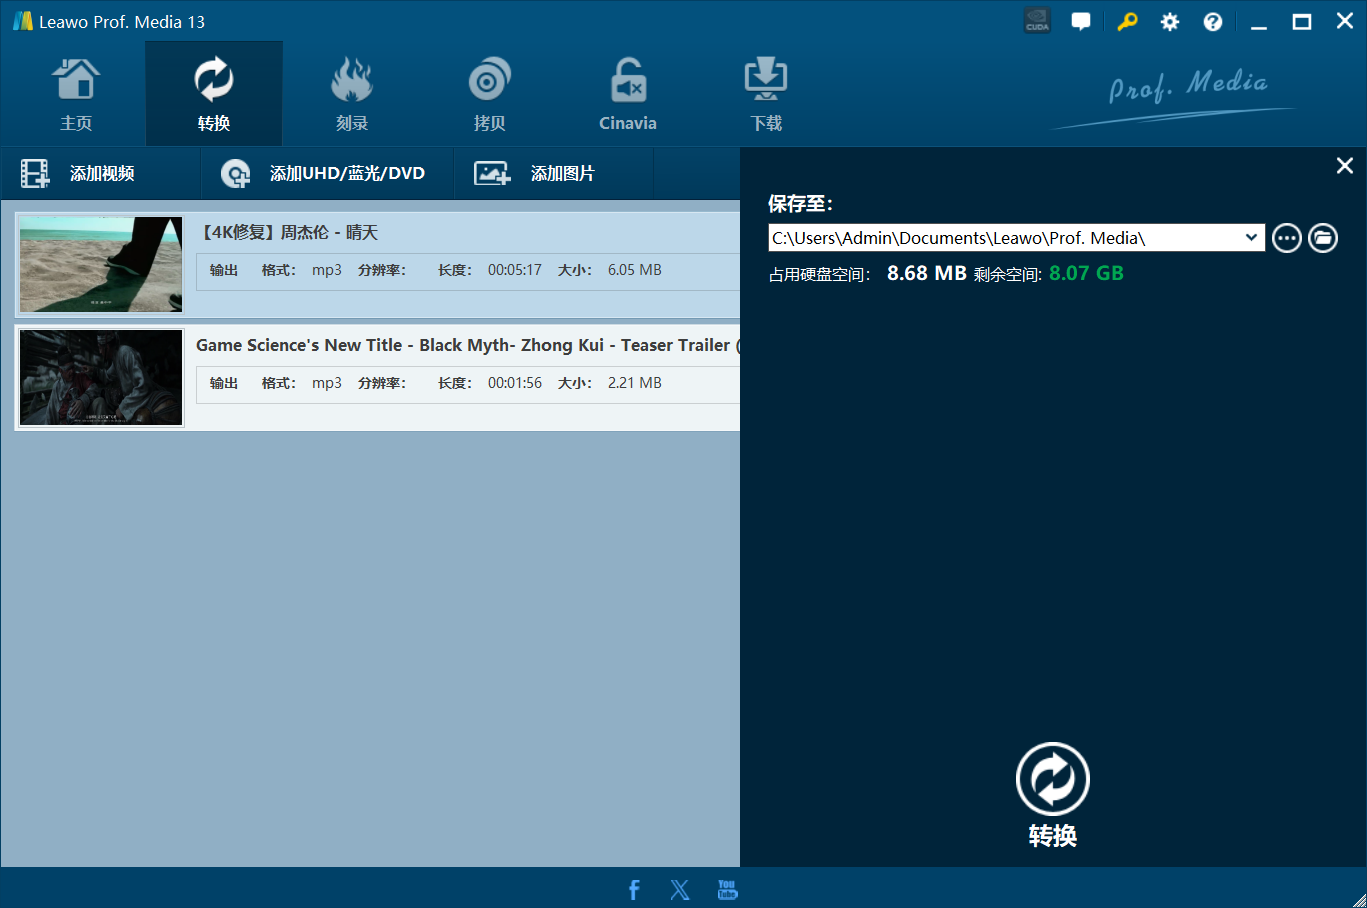Open the Cinavia removal module
This screenshot has height=908, width=1367.
(628, 95)
